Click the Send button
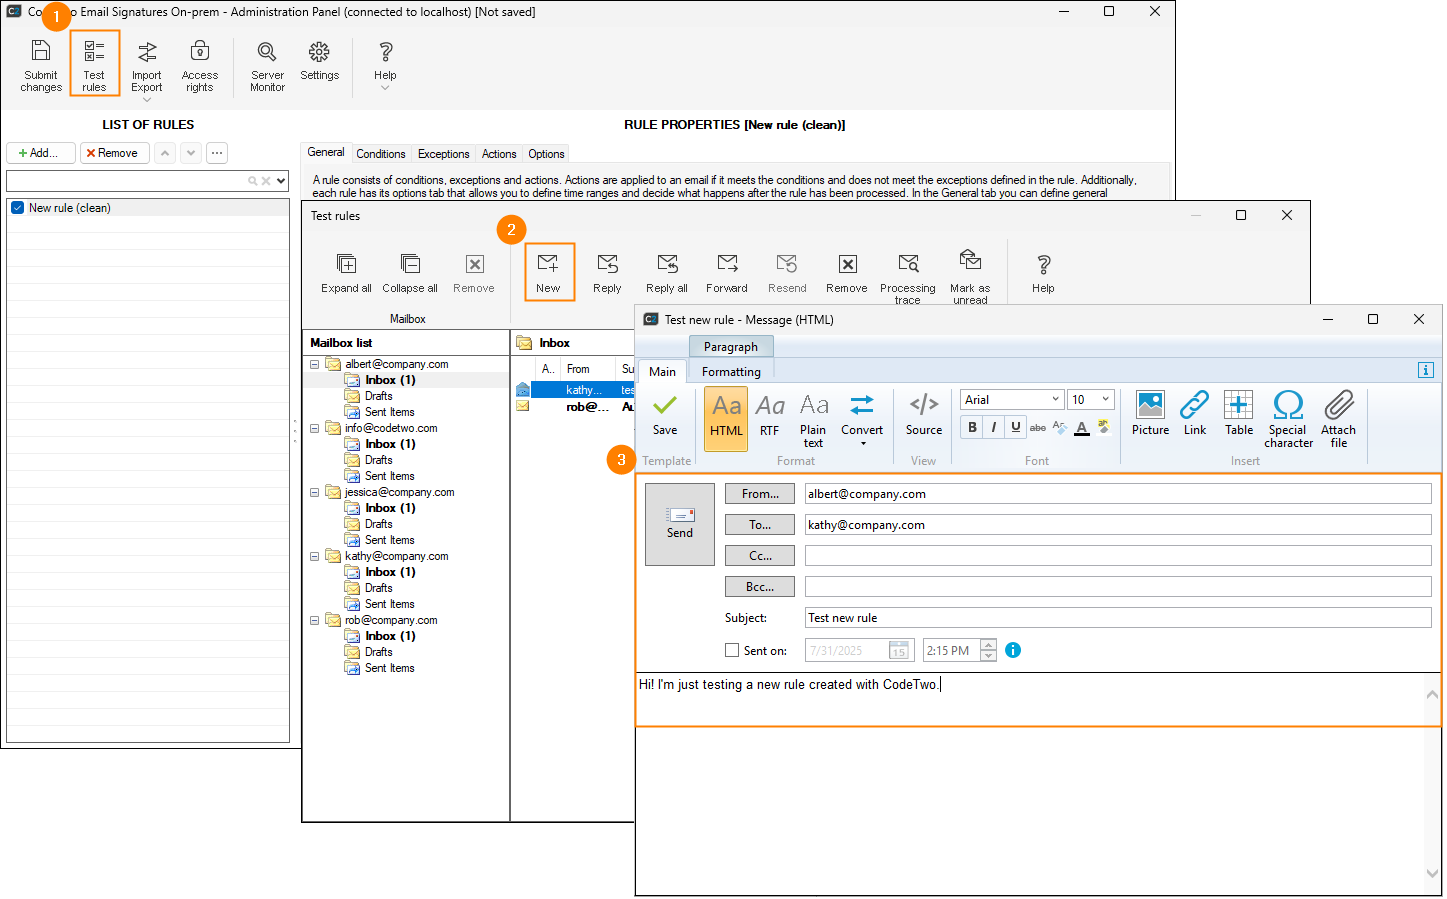The height and width of the screenshot is (899, 1447). point(680,524)
